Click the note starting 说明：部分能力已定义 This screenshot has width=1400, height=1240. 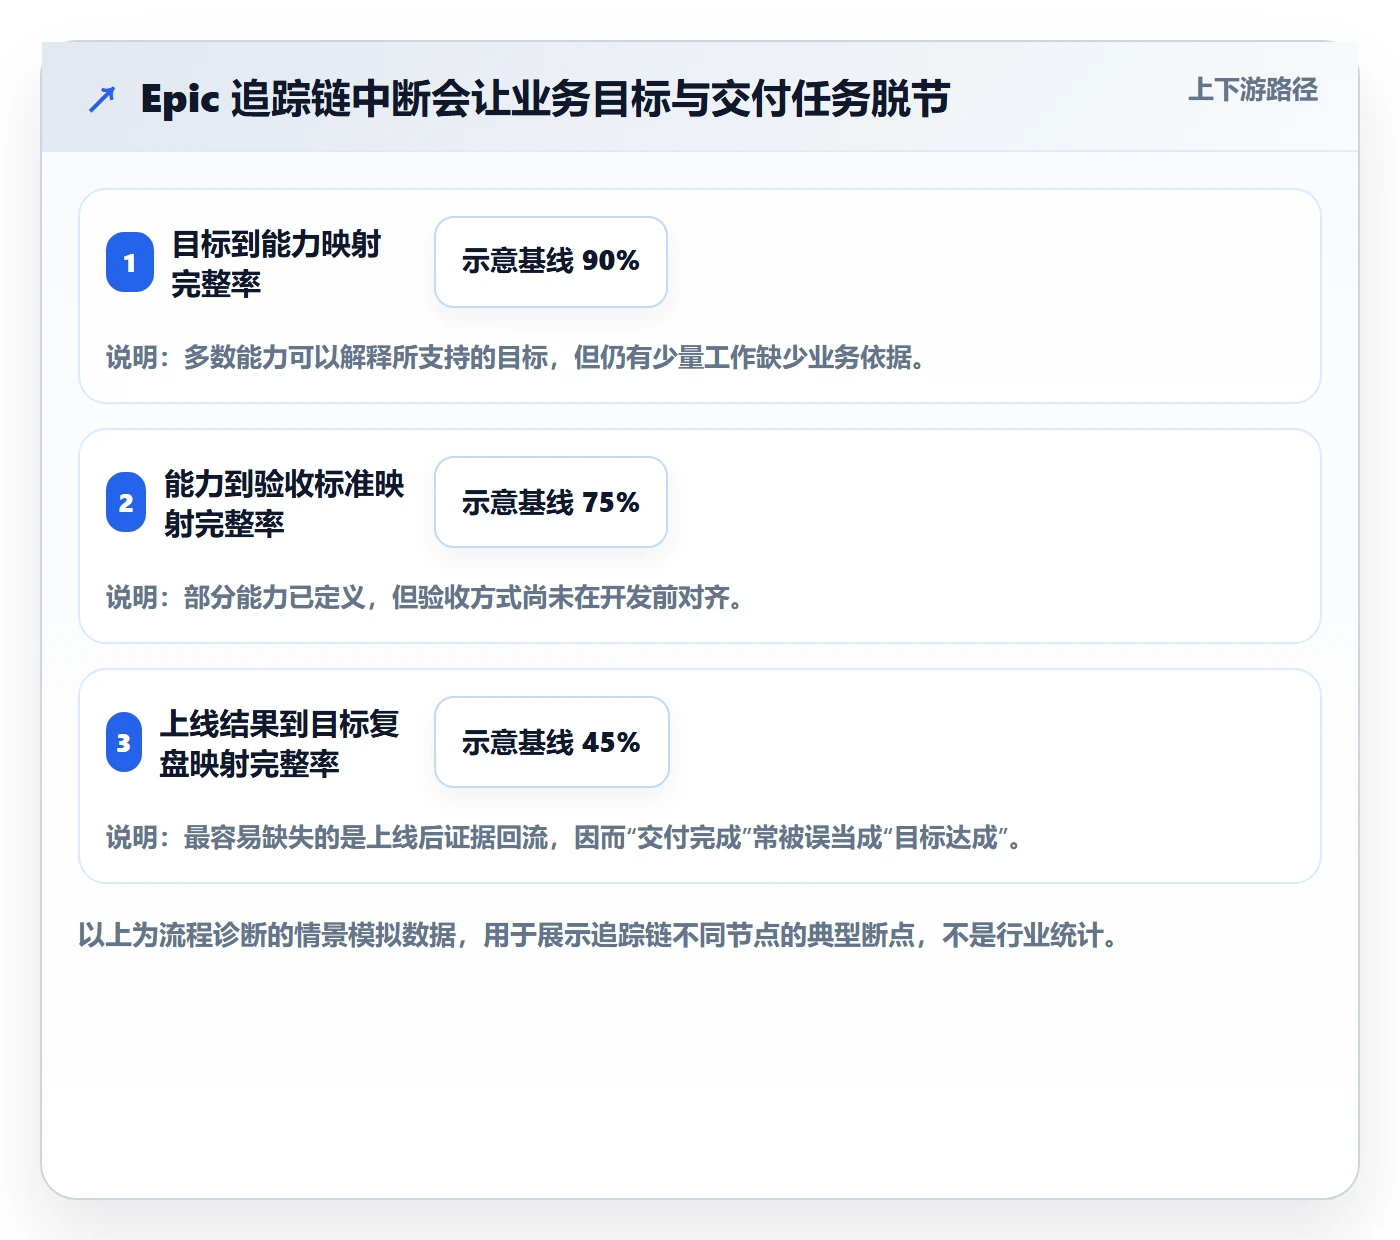425,597
